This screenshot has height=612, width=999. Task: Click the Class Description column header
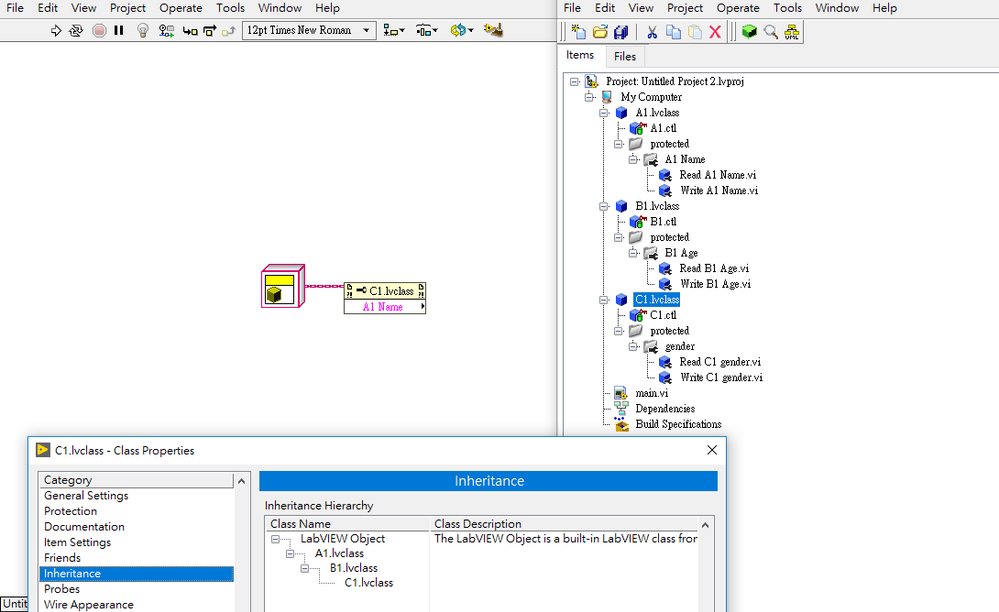tap(564, 523)
